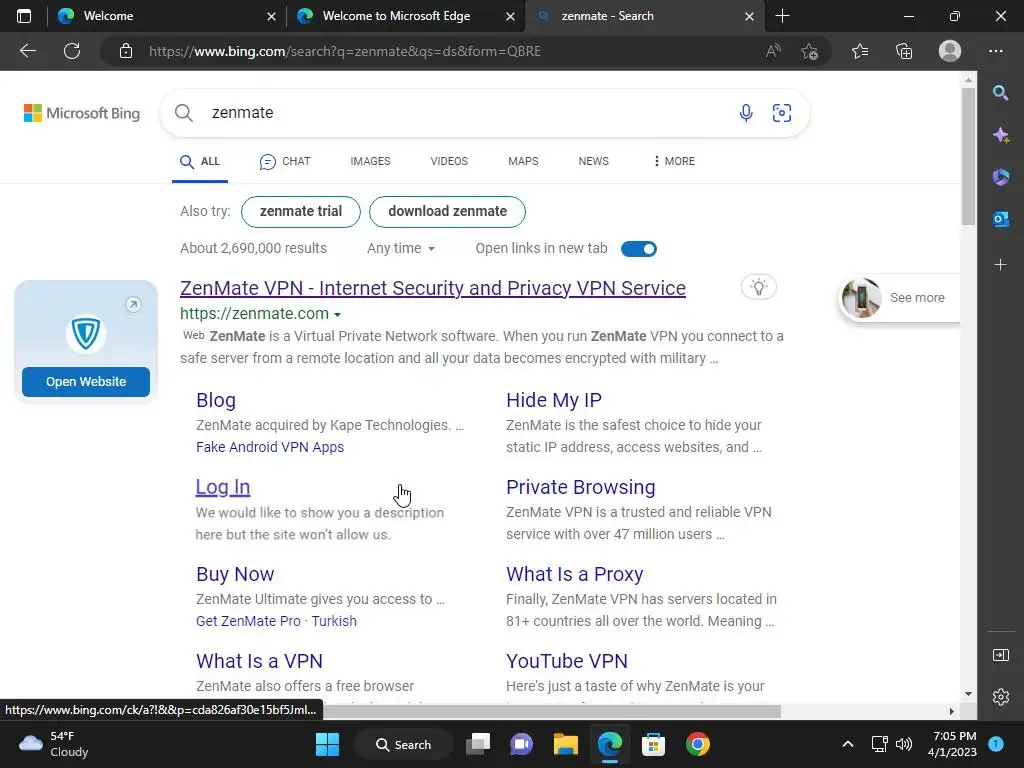Reload the page with refresh icon

[72, 51]
